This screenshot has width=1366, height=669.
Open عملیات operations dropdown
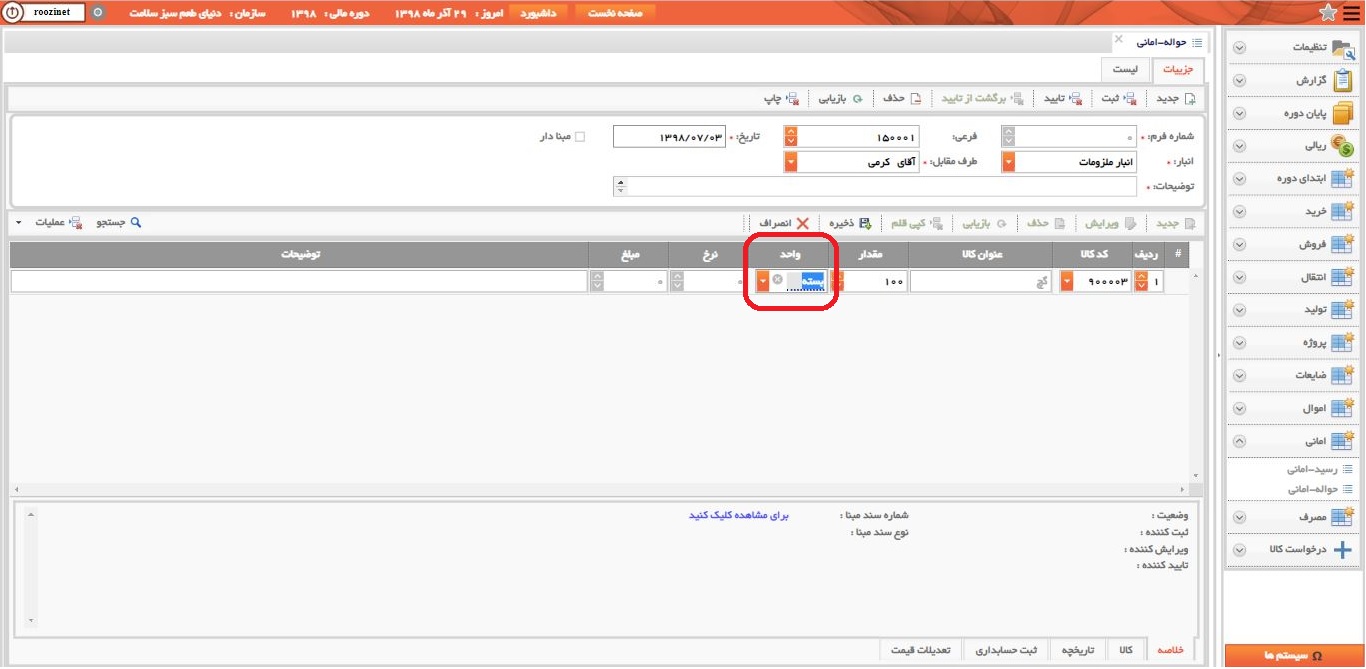49,222
